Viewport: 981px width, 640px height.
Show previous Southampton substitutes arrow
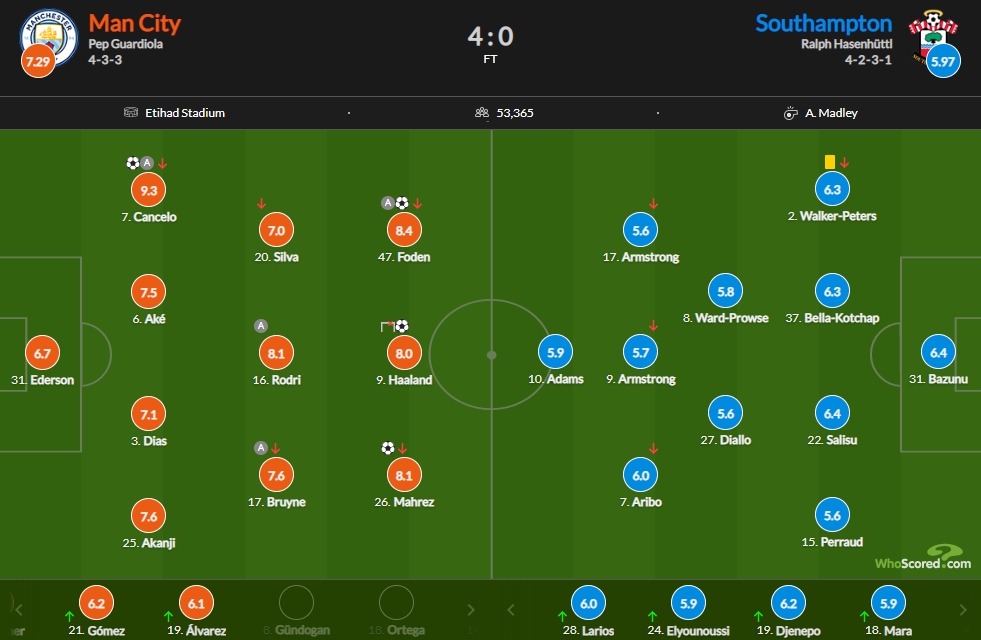pos(511,609)
